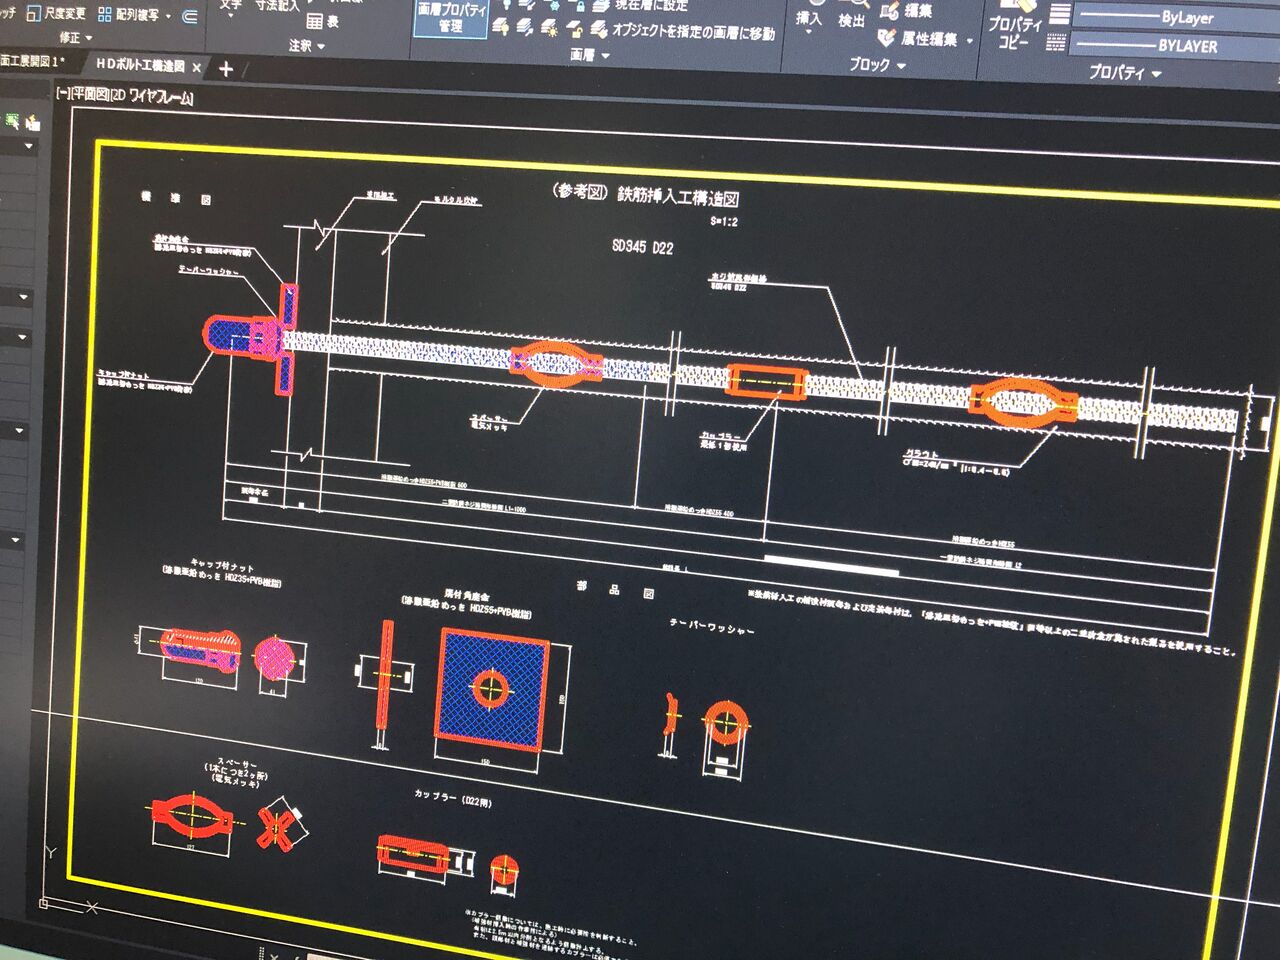Image resolution: width=1280 pixels, height=960 pixels.
Task: Choose the 寸法記入 dimension tool
Action: (x=277, y=6)
